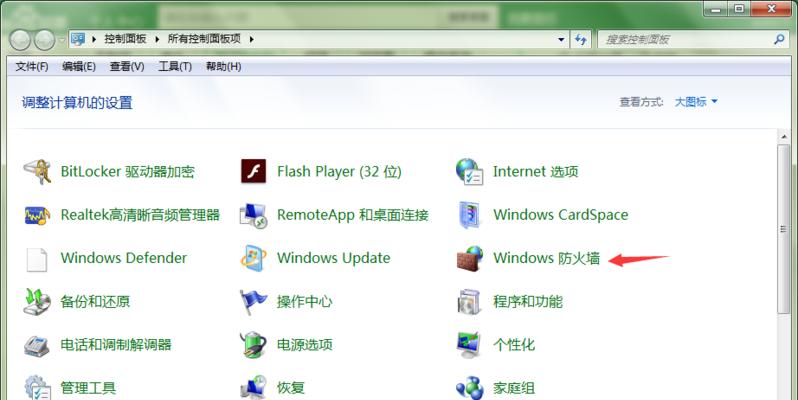Open the 程序和功能 icon
Screen dimensions: 798x400
[x=469, y=302]
